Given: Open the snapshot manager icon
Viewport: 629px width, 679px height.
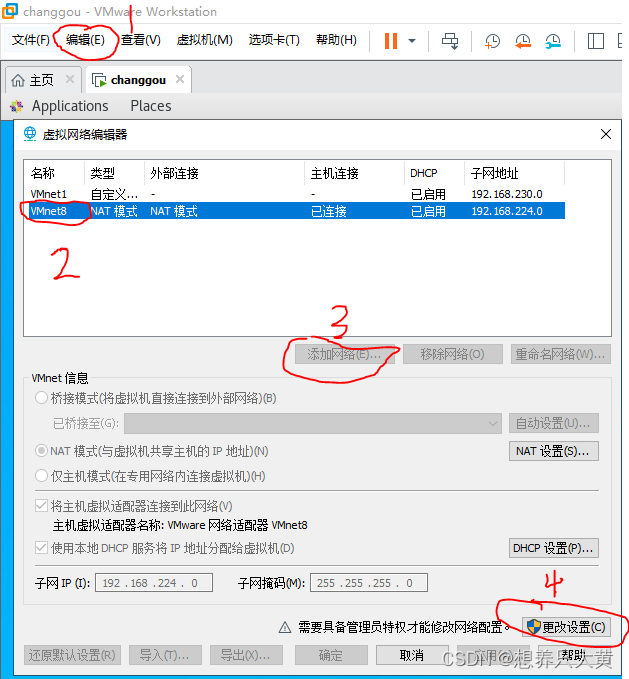Looking at the screenshot, I should [553, 41].
